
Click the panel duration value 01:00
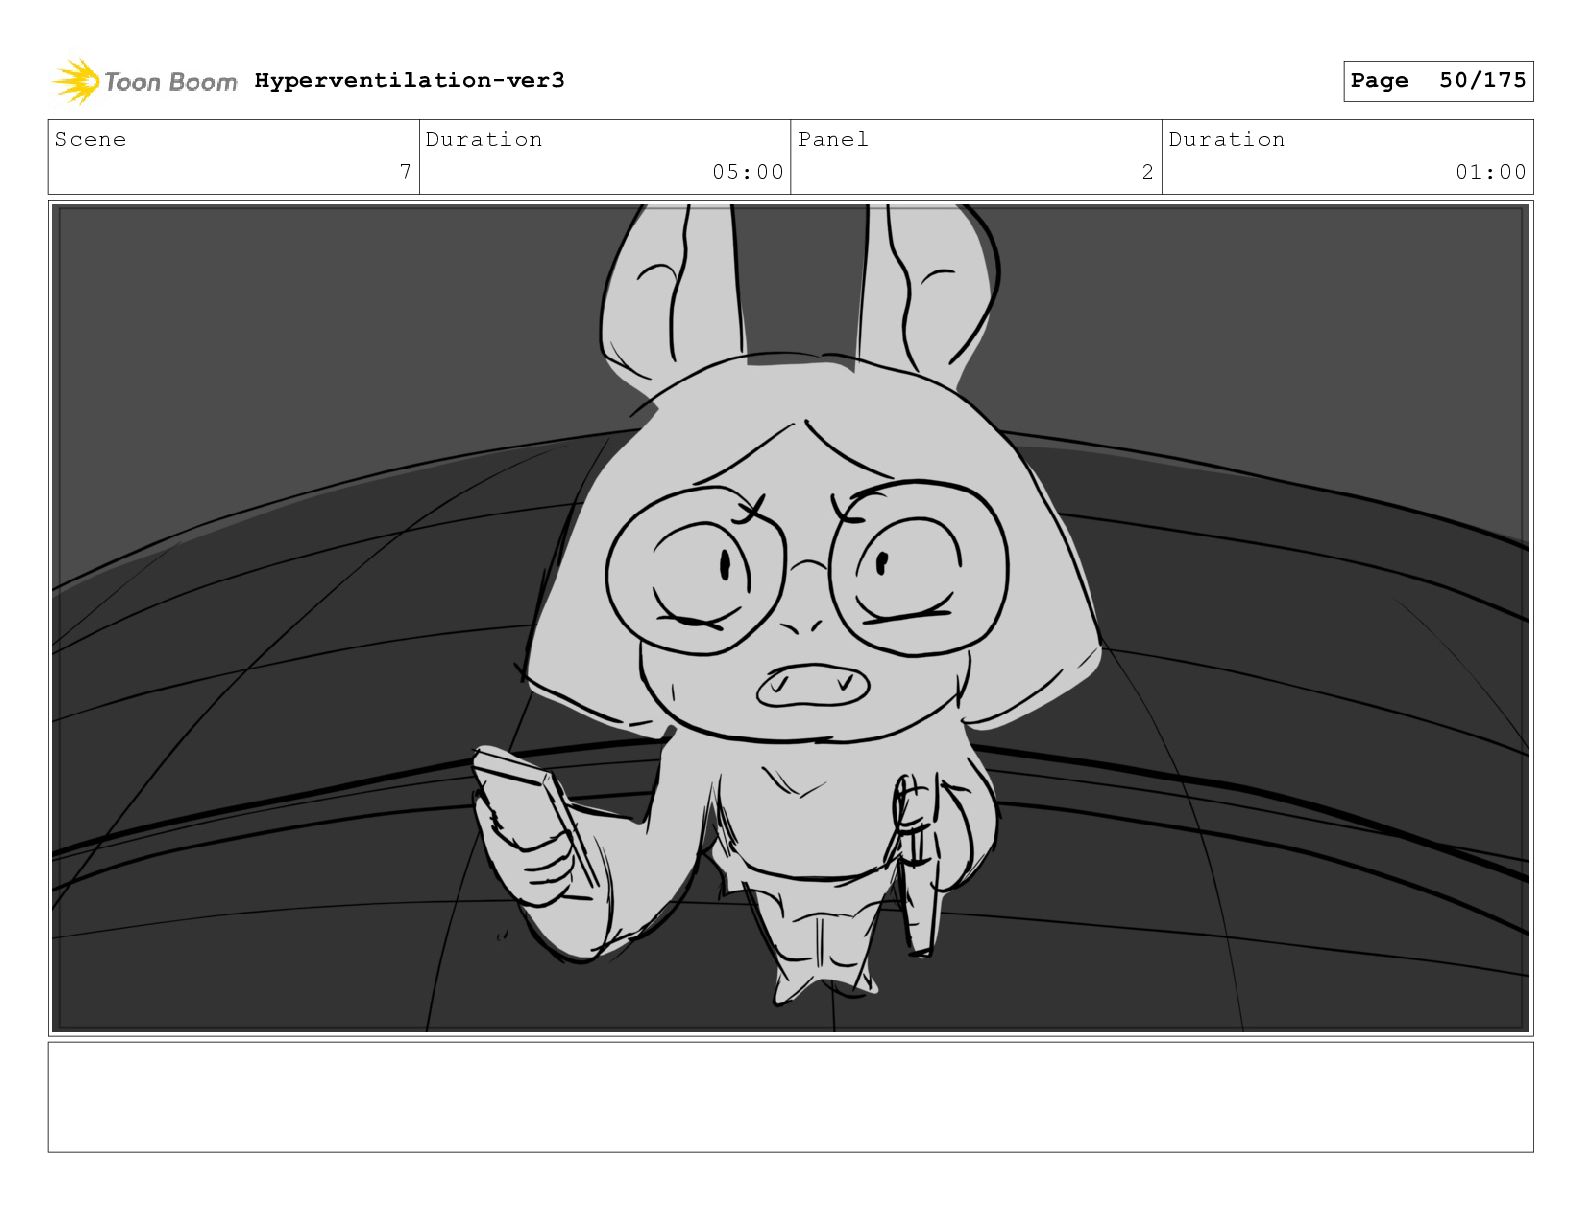[x=1491, y=172]
